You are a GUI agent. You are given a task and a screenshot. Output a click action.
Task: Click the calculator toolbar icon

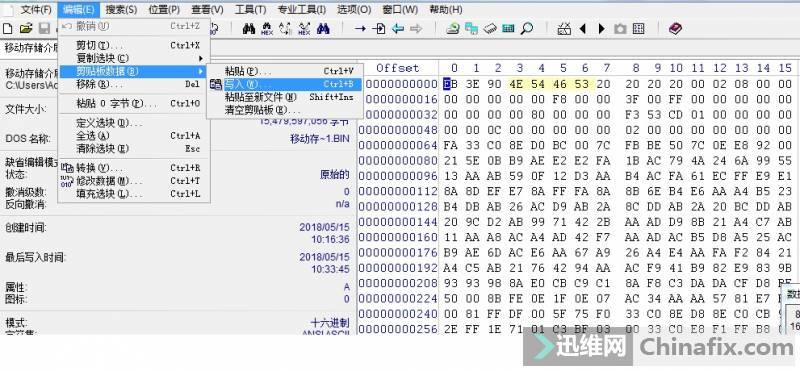click(508, 29)
